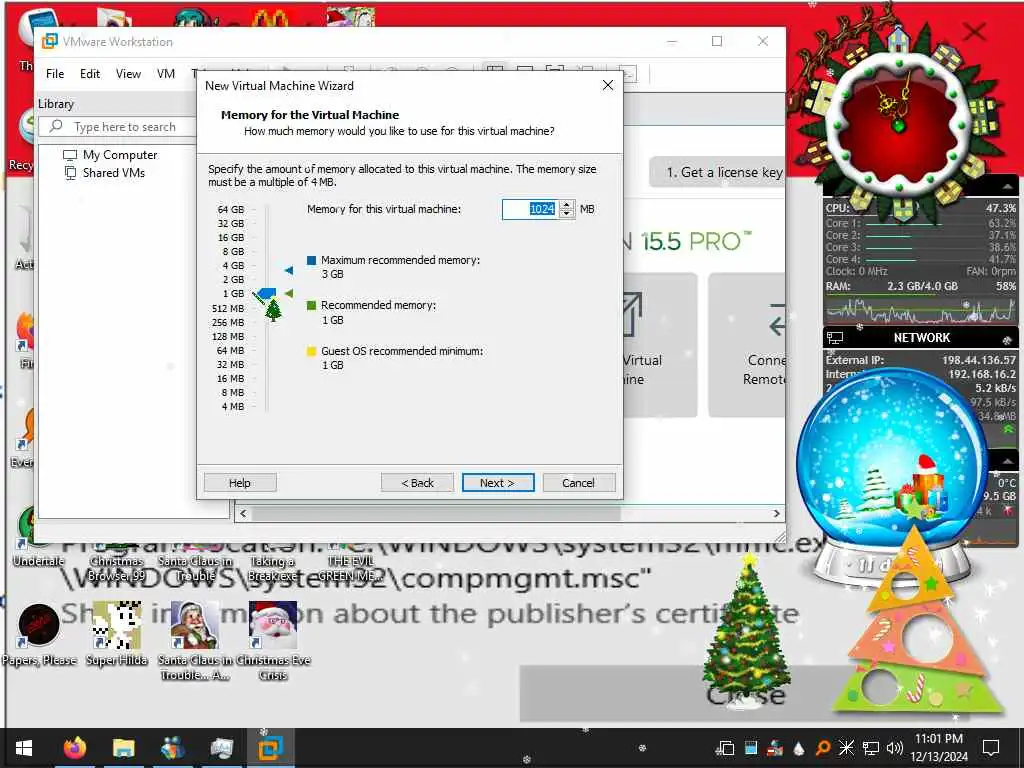Click the Maximum recommended memory label

click(400, 260)
